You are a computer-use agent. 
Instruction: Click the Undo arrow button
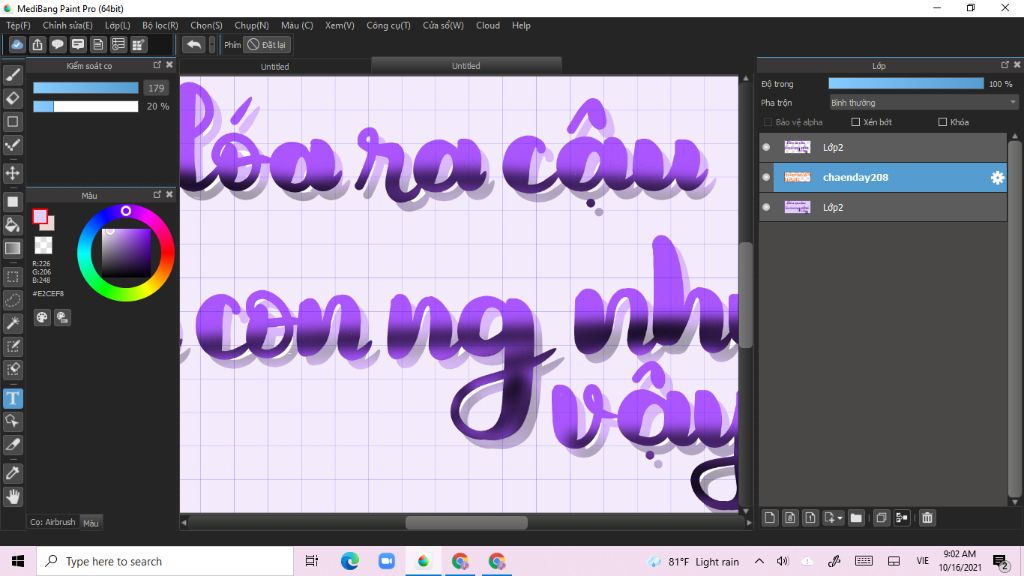pyautogui.click(x=193, y=44)
